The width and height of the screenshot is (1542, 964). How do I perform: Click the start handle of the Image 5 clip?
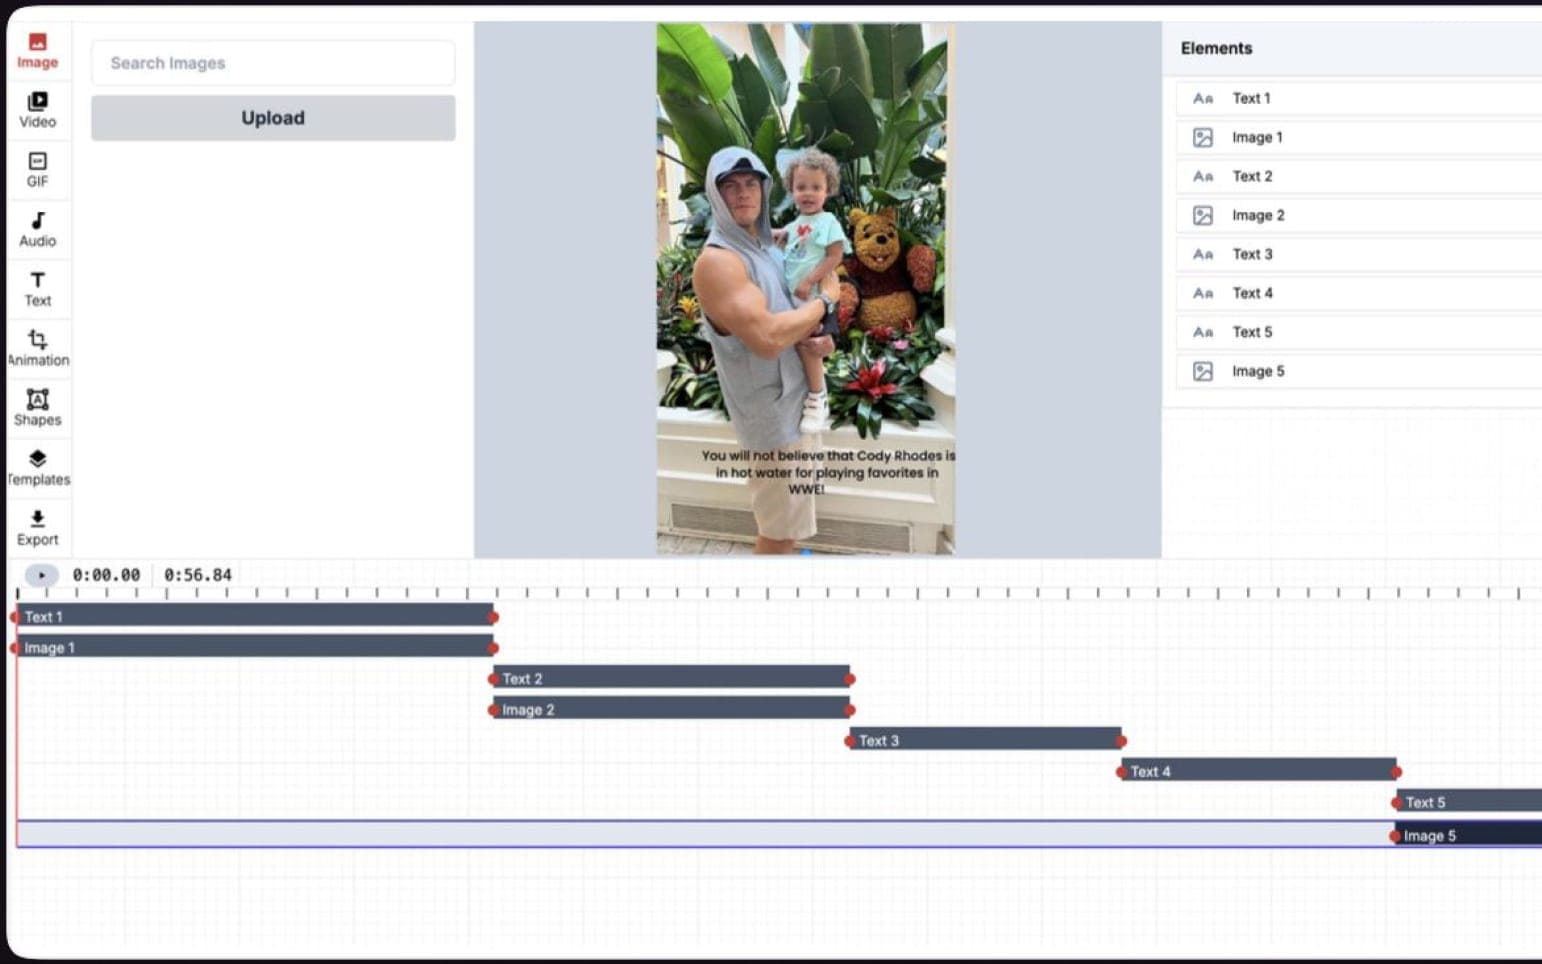[1396, 836]
